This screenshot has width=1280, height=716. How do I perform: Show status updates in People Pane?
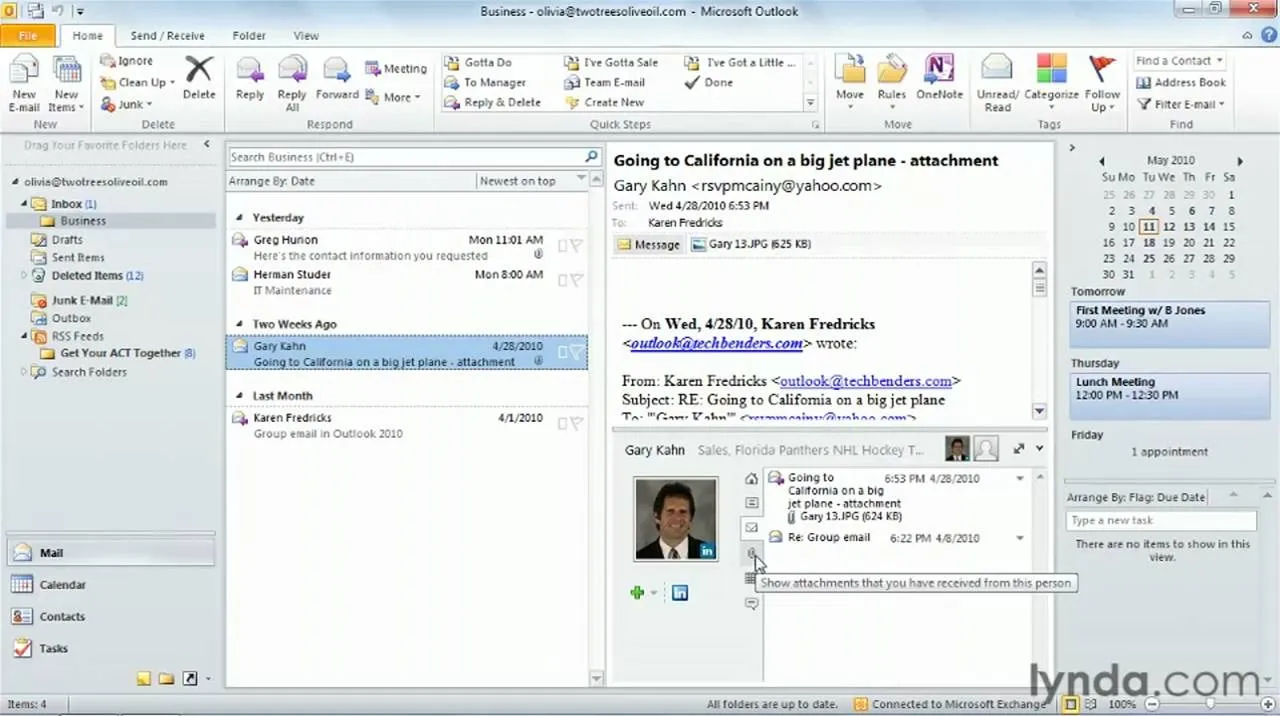pos(751,603)
